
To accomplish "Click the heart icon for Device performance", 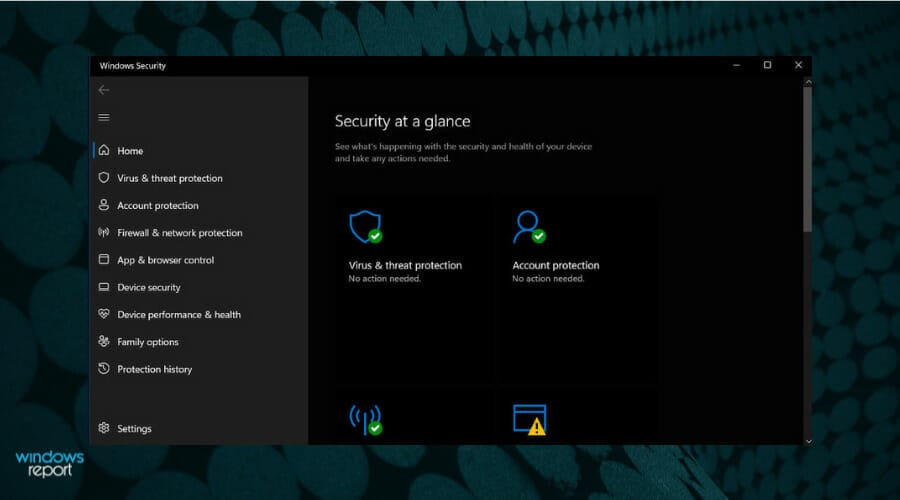I will (x=104, y=314).
